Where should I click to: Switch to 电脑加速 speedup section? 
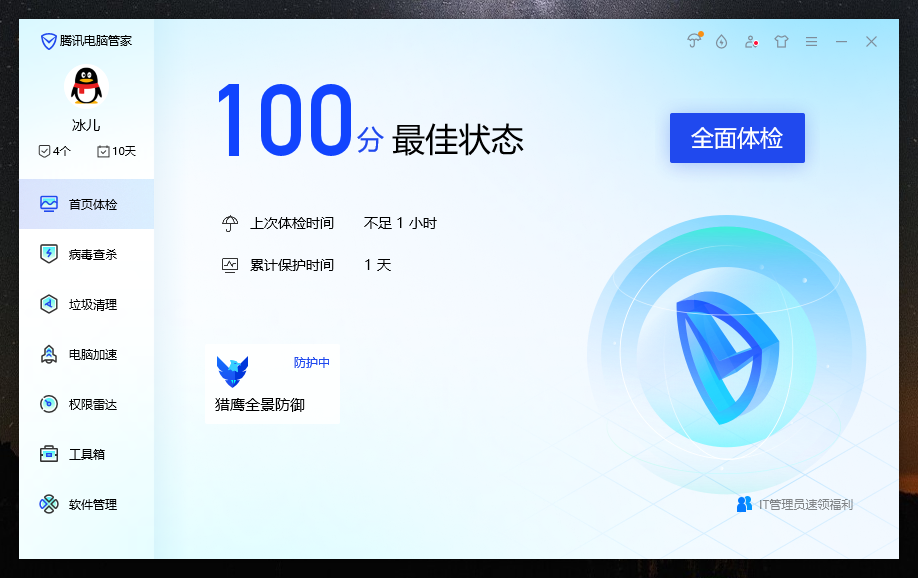click(x=87, y=354)
